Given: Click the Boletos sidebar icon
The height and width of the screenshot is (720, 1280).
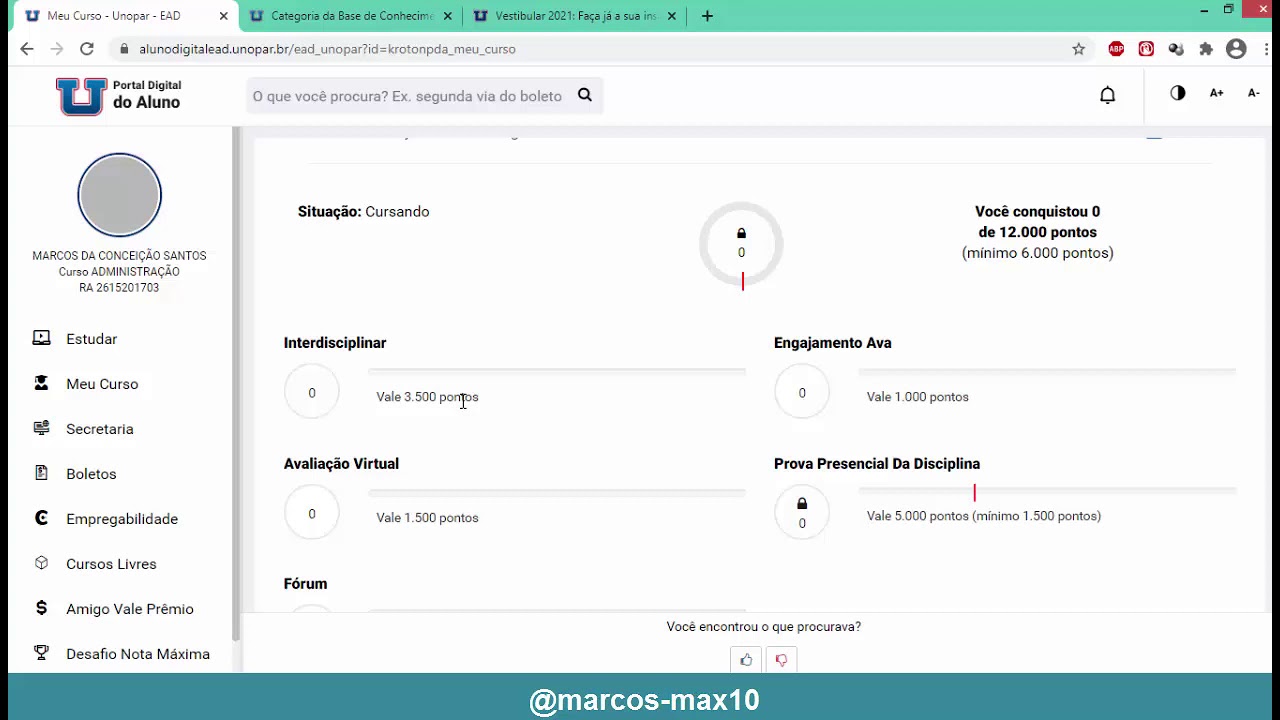Looking at the screenshot, I should click(41, 473).
